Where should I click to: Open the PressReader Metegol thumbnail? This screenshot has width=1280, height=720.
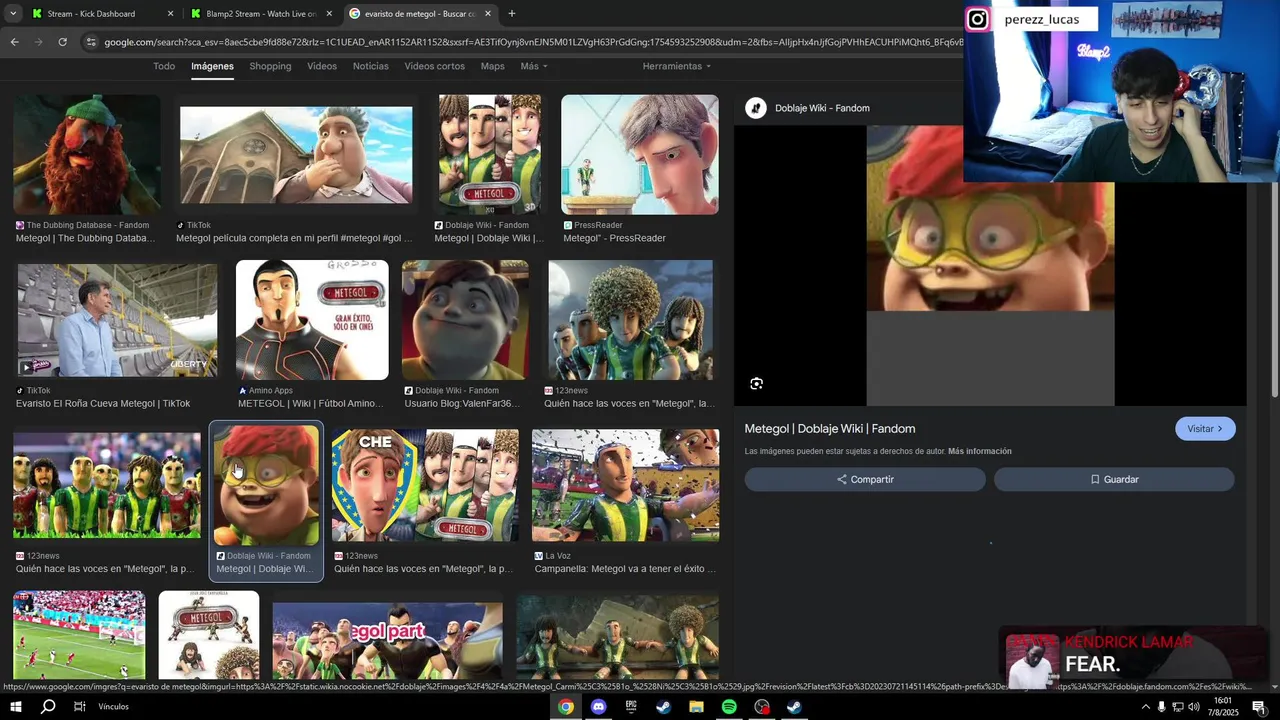(x=639, y=155)
